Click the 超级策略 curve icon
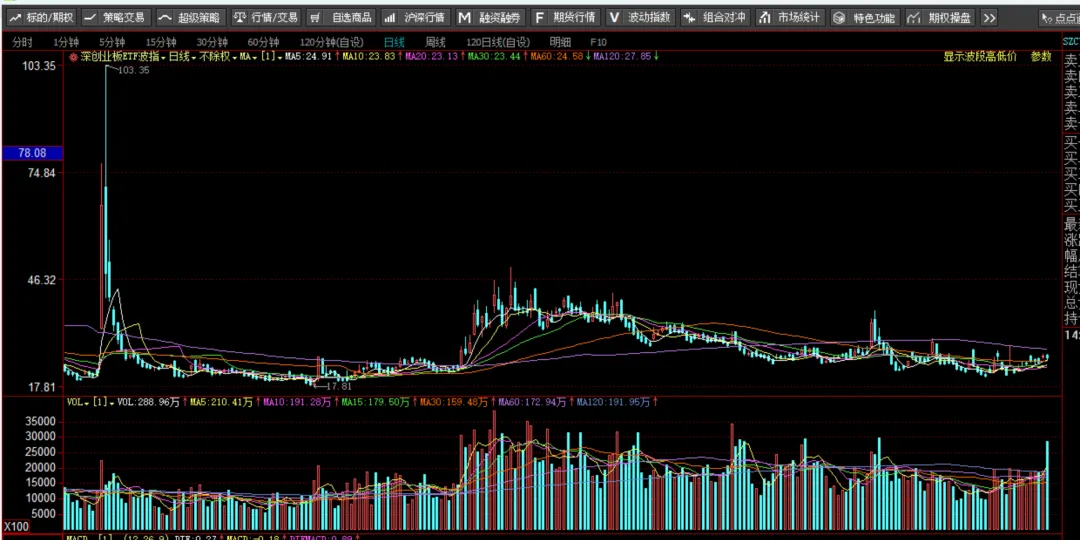This screenshot has width=1080, height=540. [x=165, y=18]
